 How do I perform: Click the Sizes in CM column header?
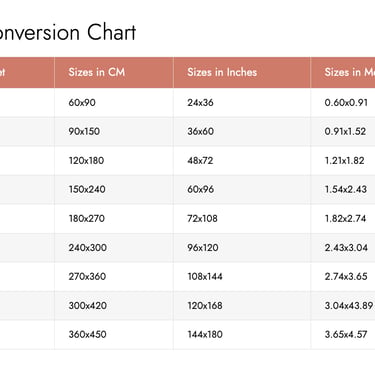[114, 72]
